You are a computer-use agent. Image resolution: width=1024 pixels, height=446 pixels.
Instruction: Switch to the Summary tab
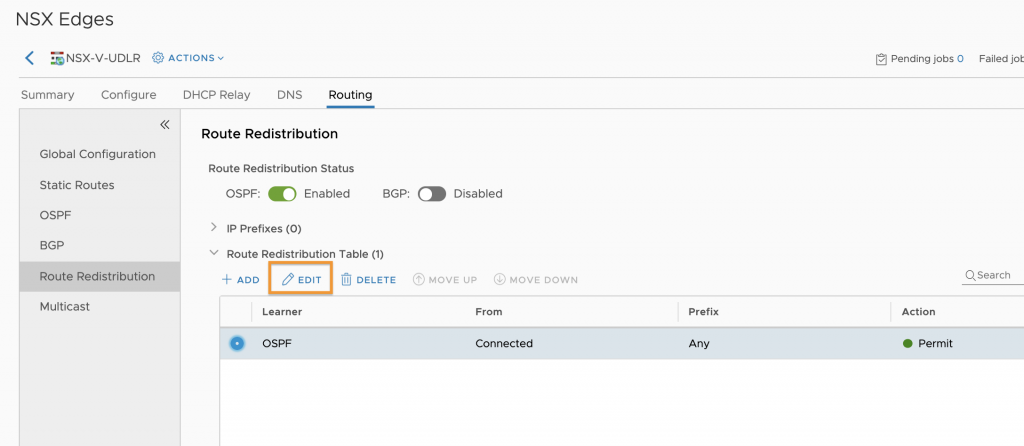[47, 95]
